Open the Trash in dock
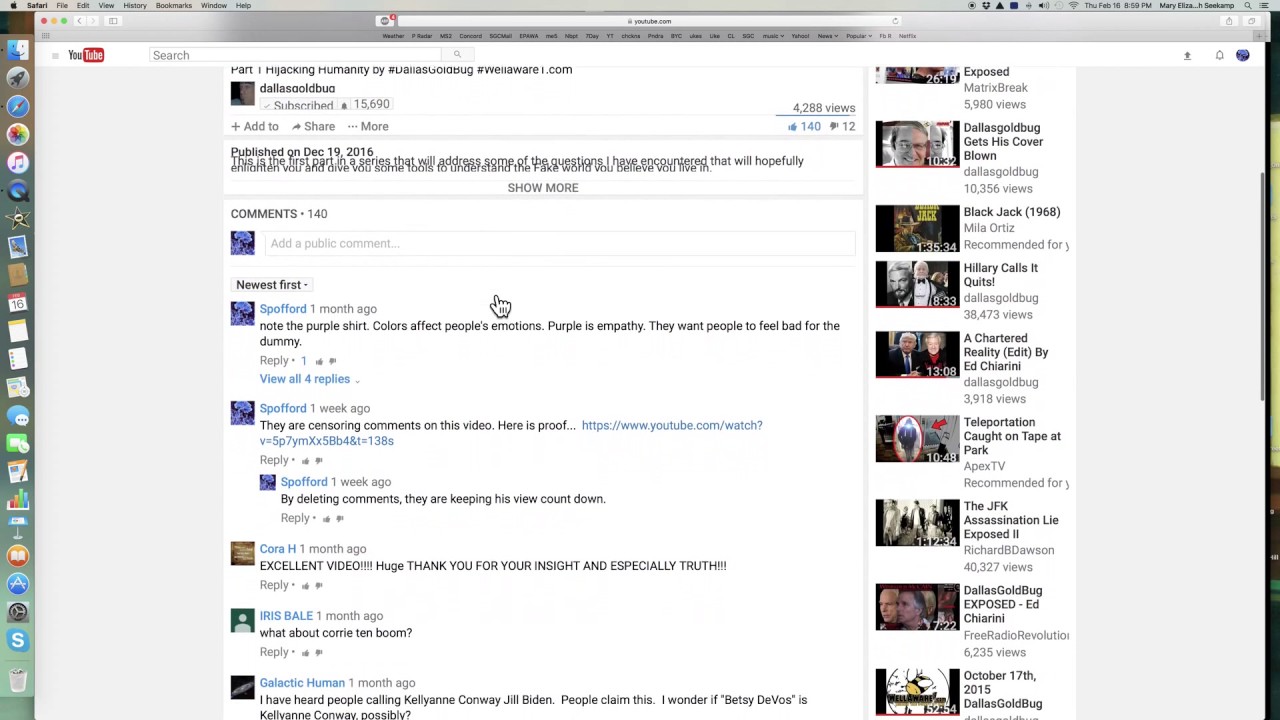The width and height of the screenshot is (1280, 720). pyautogui.click(x=17, y=680)
